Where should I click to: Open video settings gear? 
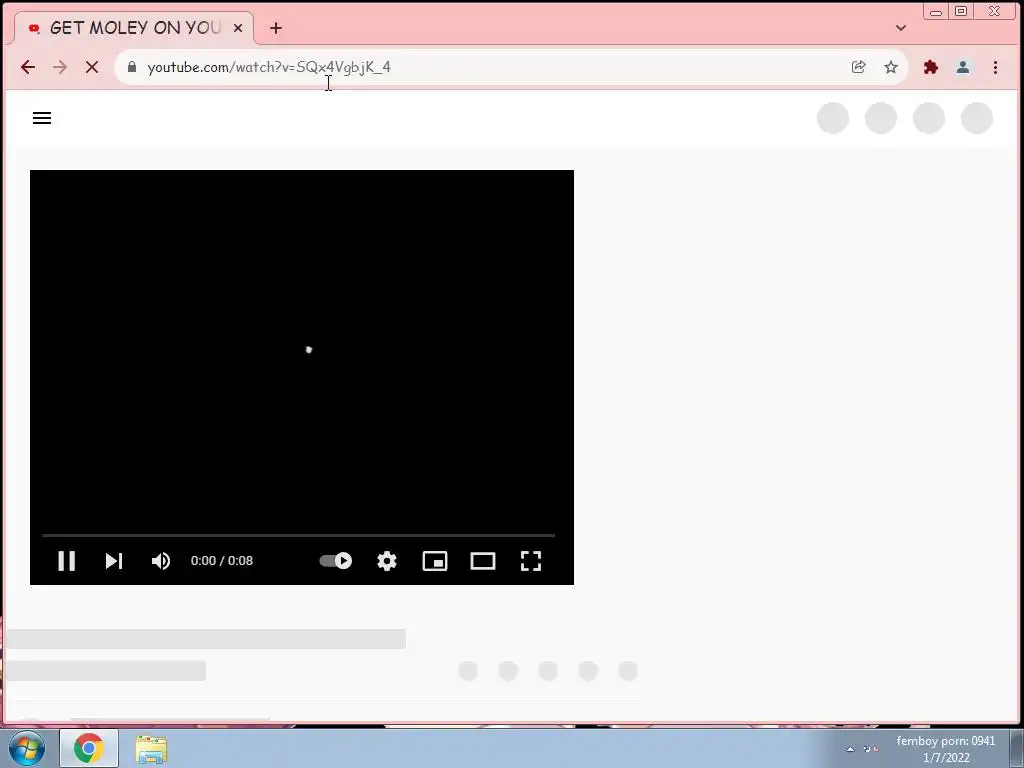pos(387,561)
